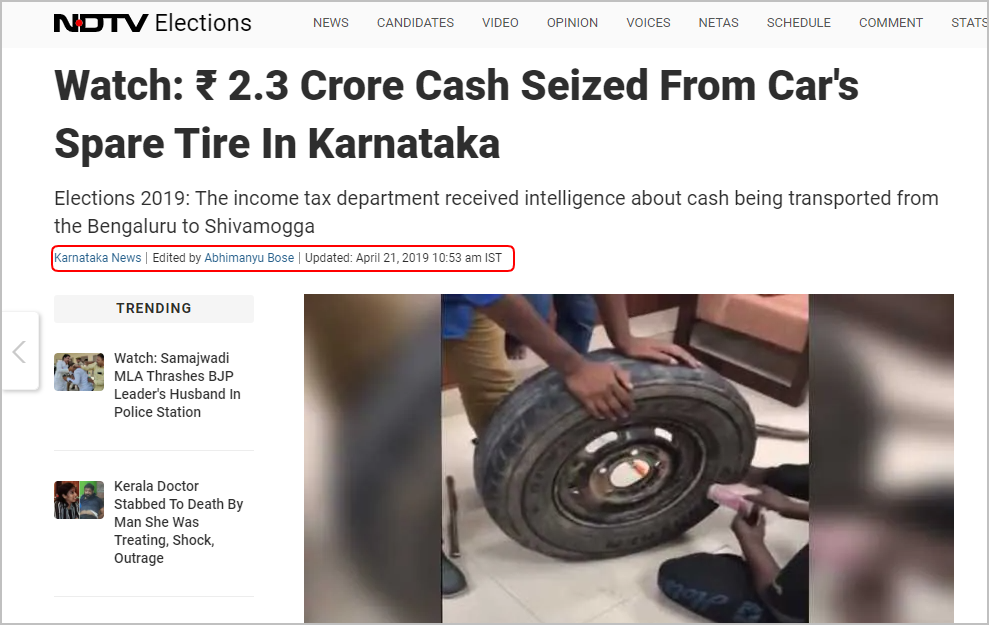Open the NEWS menu item

pyautogui.click(x=331, y=23)
